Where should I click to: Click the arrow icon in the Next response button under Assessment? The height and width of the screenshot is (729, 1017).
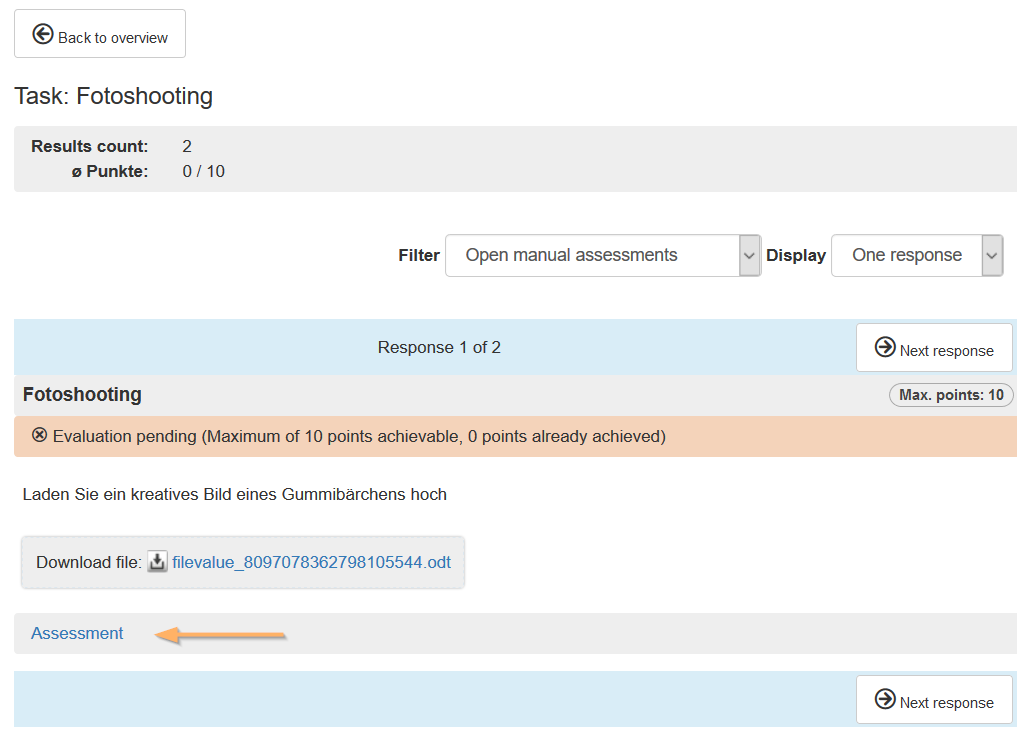coord(885,699)
